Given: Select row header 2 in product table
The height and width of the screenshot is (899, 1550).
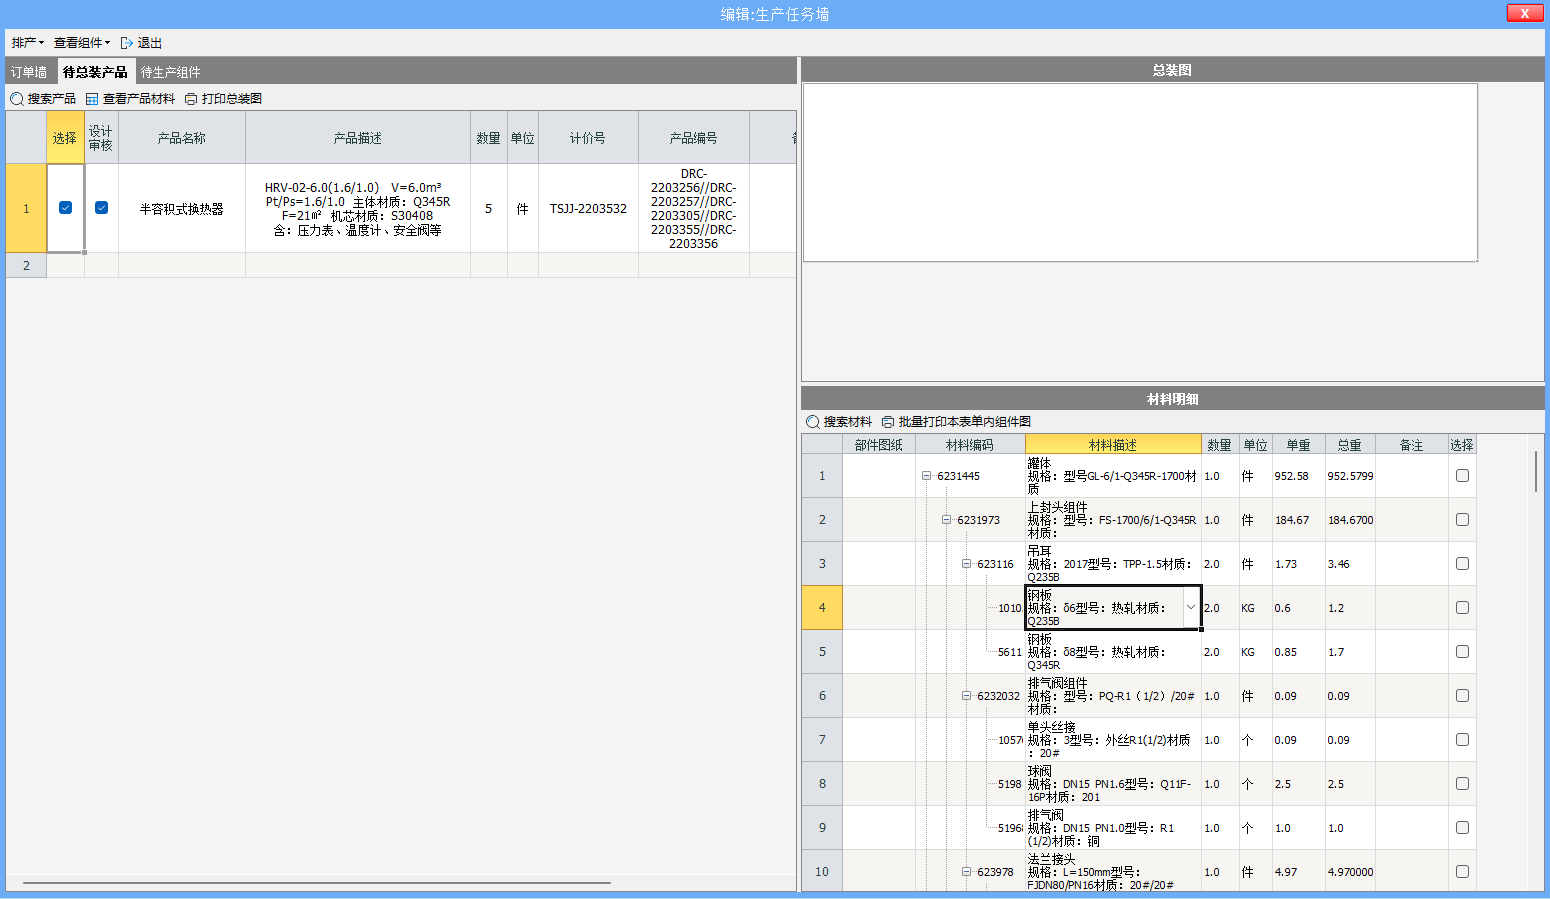Looking at the screenshot, I should pyautogui.click(x=26, y=265).
